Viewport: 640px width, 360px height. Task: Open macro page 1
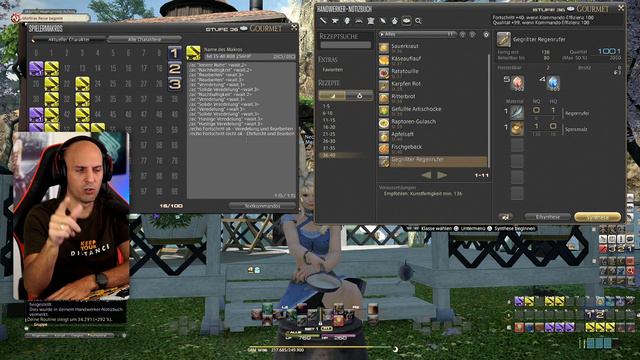[x=175, y=53]
